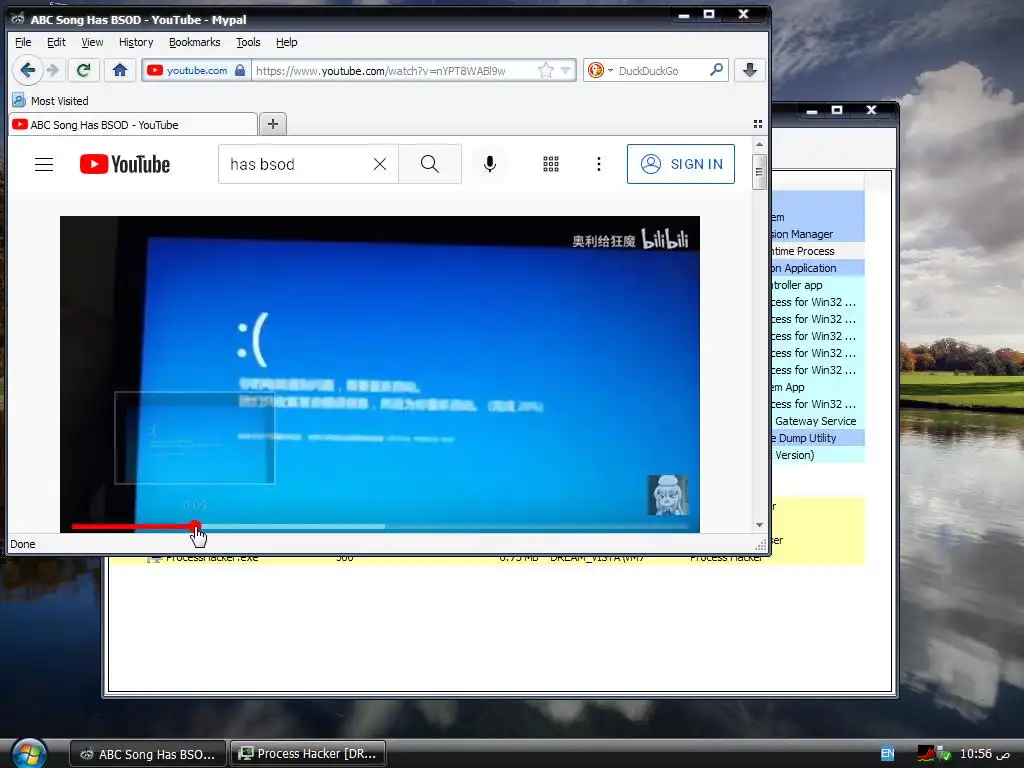Image resolution: width=1024 pixels, height=768 pixels.
Task: Click the Process Hacker tray icon with red graph
Action: pos(926,754)
